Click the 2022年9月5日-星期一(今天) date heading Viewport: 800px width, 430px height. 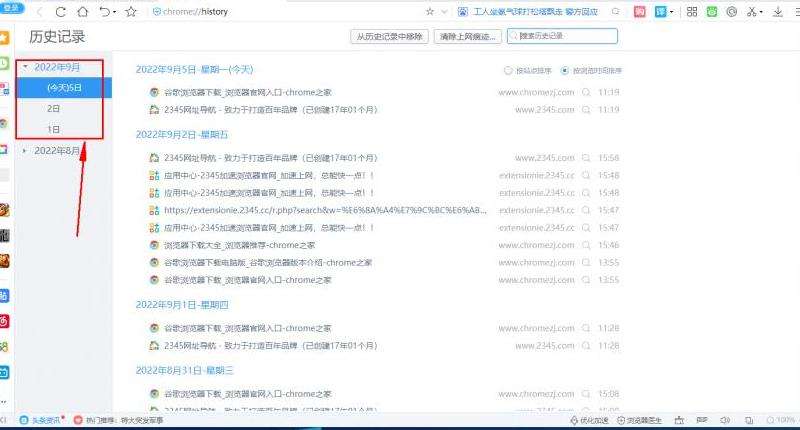[194, 69]
